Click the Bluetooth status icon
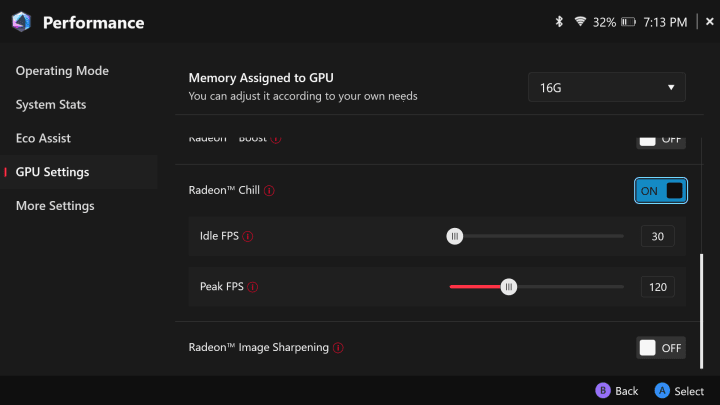720x405 pixels. pos(559,22)
